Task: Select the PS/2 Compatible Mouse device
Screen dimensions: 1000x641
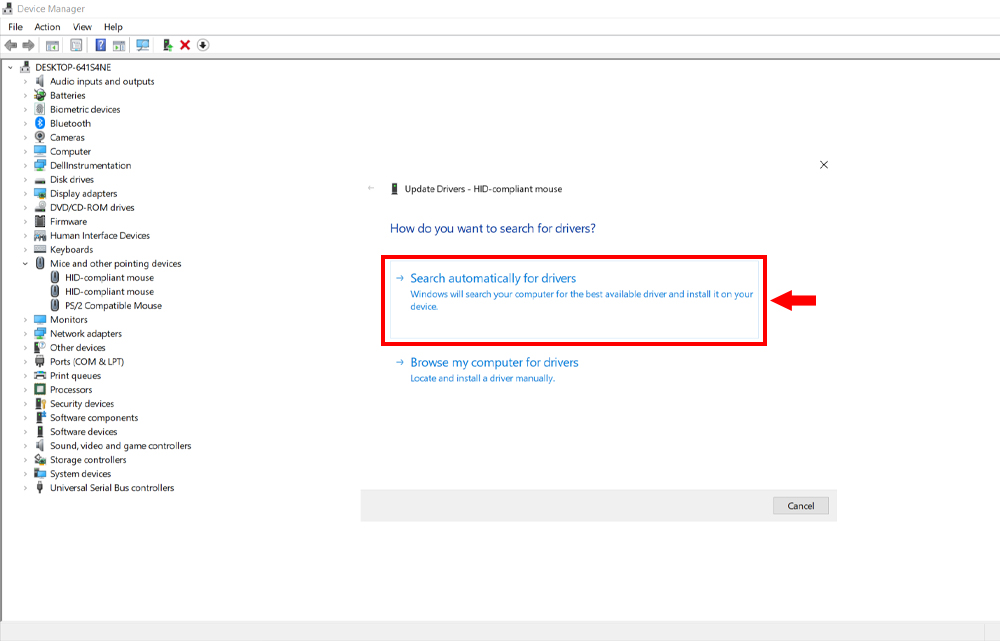Action: click(x=113, y=306)
